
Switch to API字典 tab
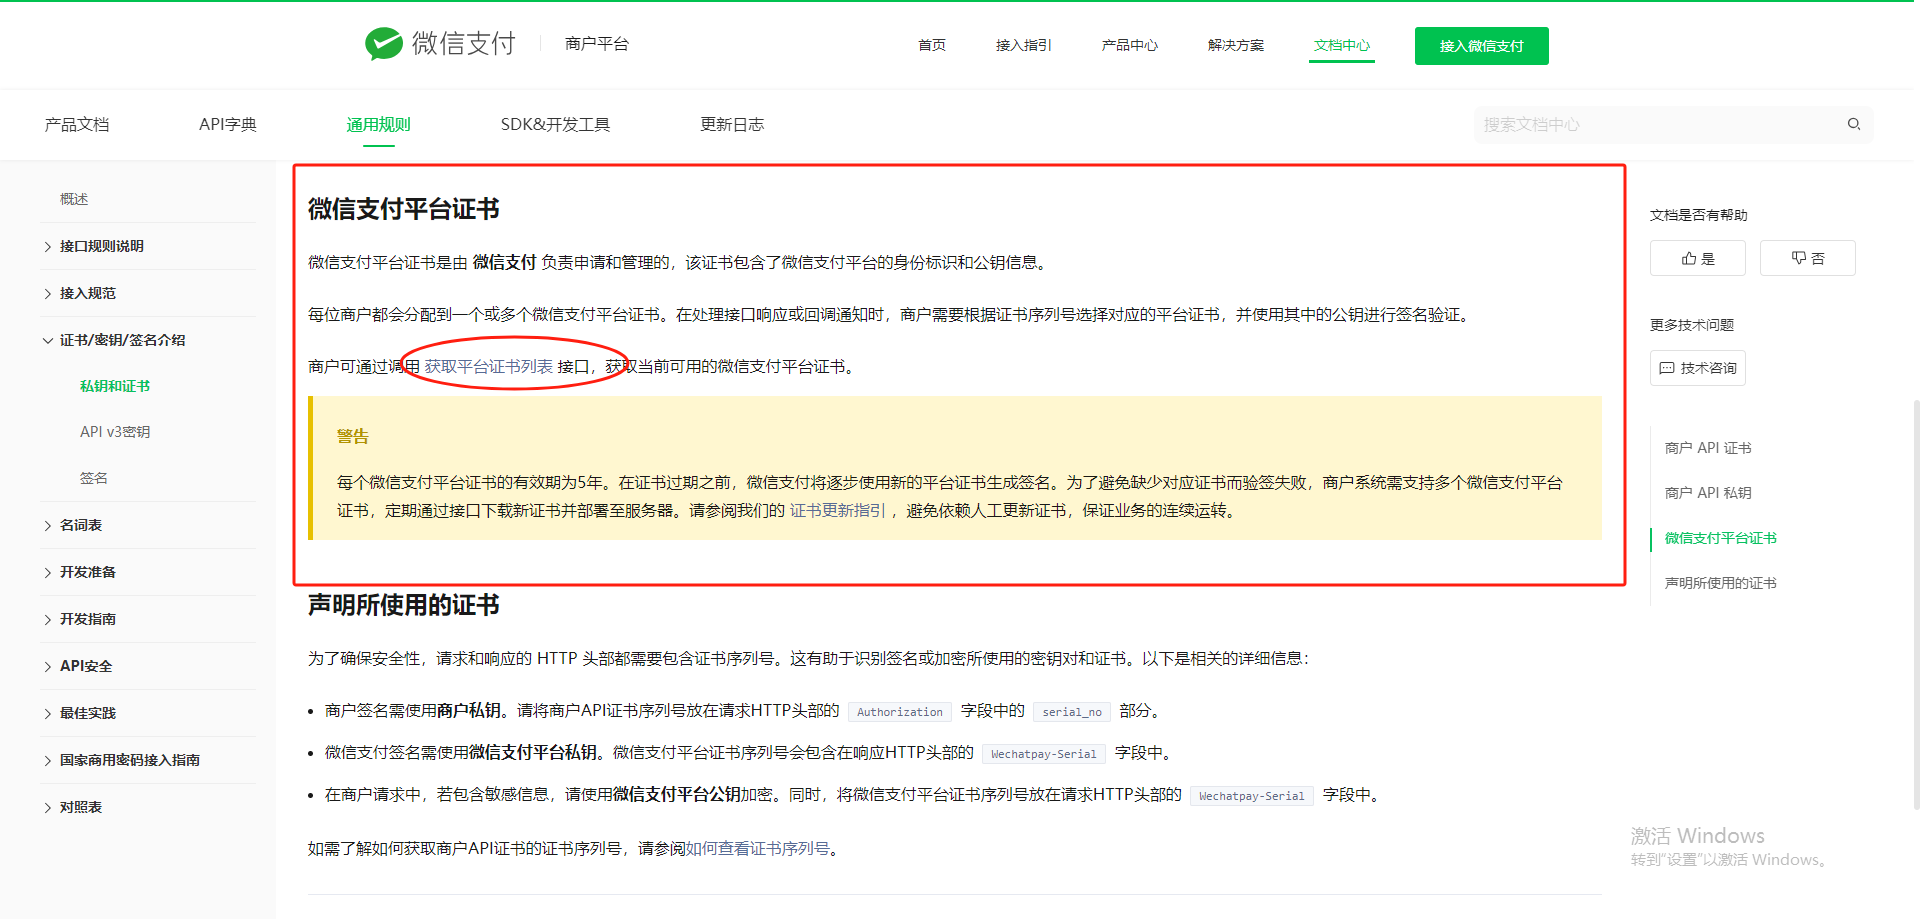pyautogui.click(x=228, y=124)
